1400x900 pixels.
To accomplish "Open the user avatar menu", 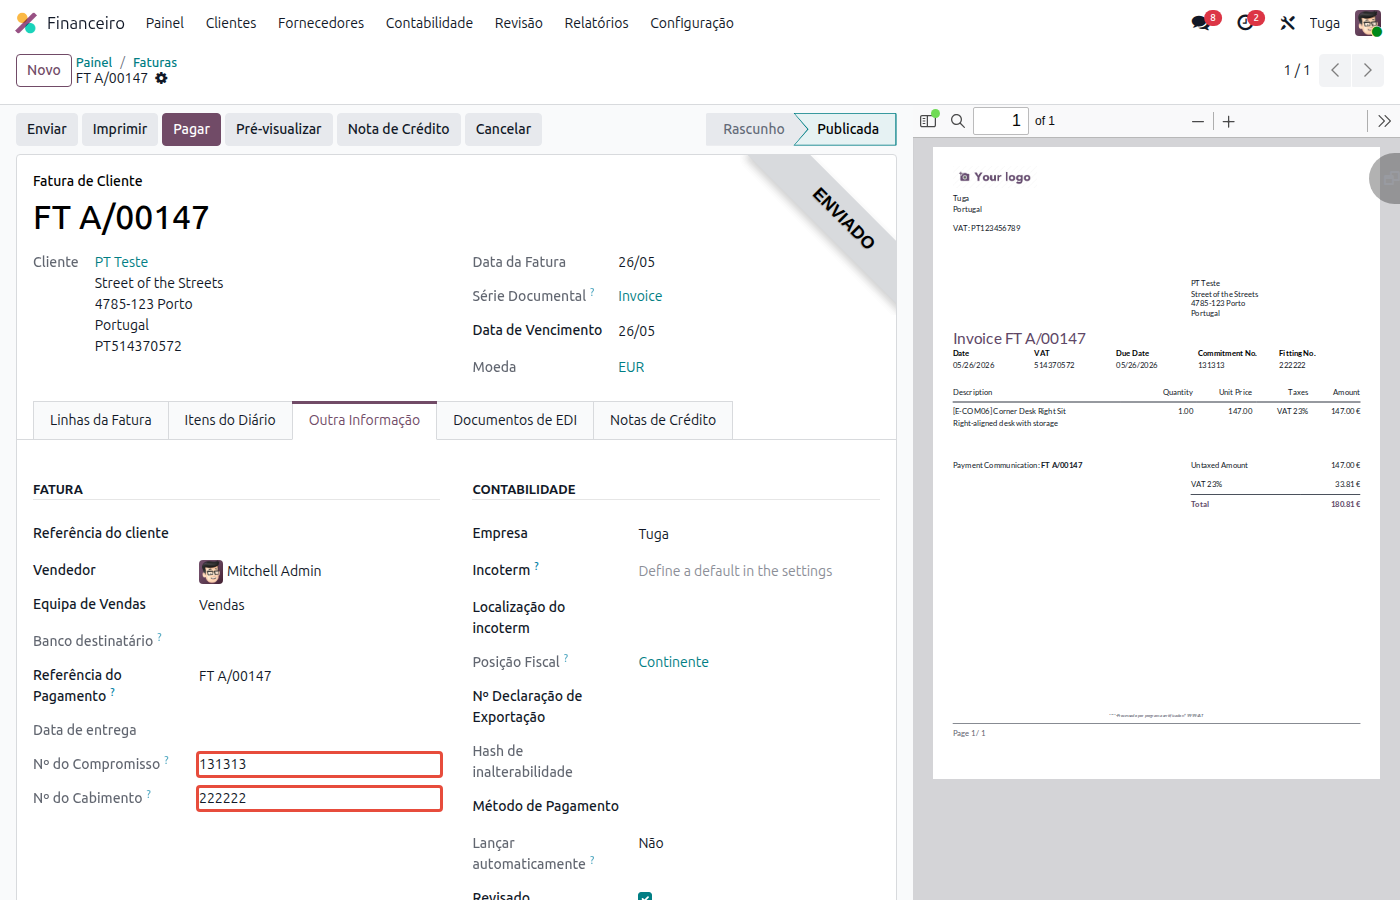I will pos(1368,23).
